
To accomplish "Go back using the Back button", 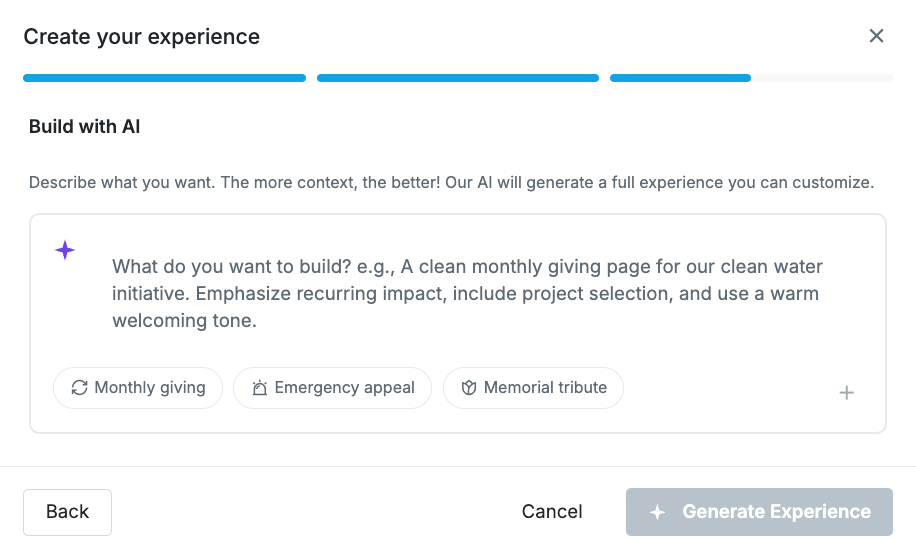I will click(x=67, y=512).
